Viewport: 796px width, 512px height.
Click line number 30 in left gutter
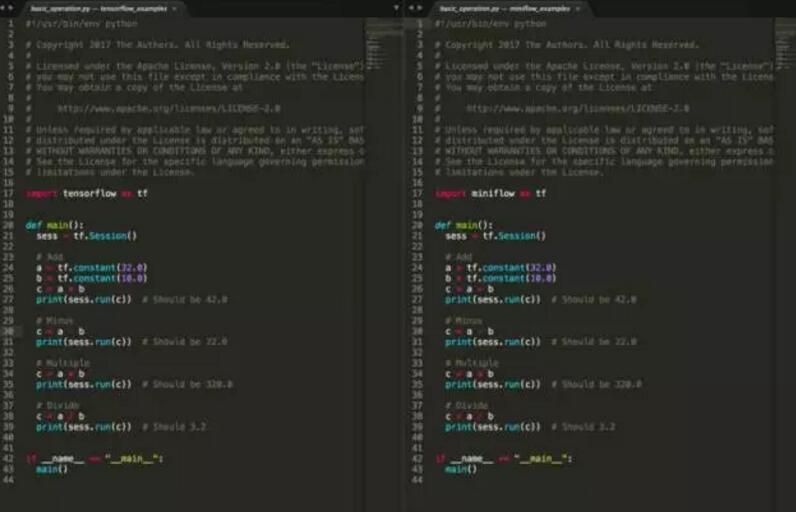tap(8, 331)
